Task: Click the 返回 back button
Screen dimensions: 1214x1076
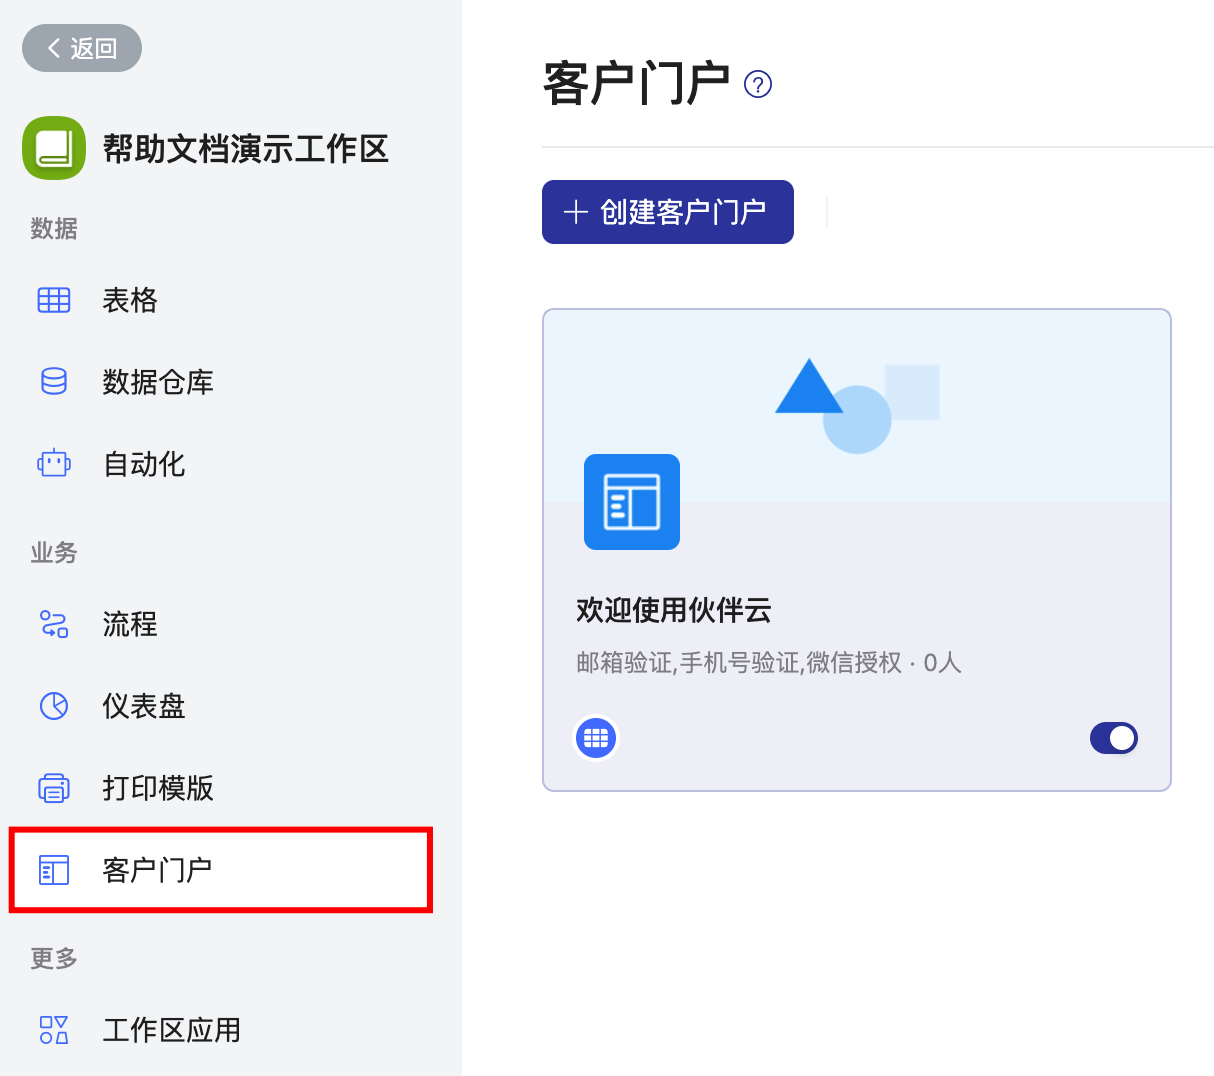Action: click(x=82, y=48)
